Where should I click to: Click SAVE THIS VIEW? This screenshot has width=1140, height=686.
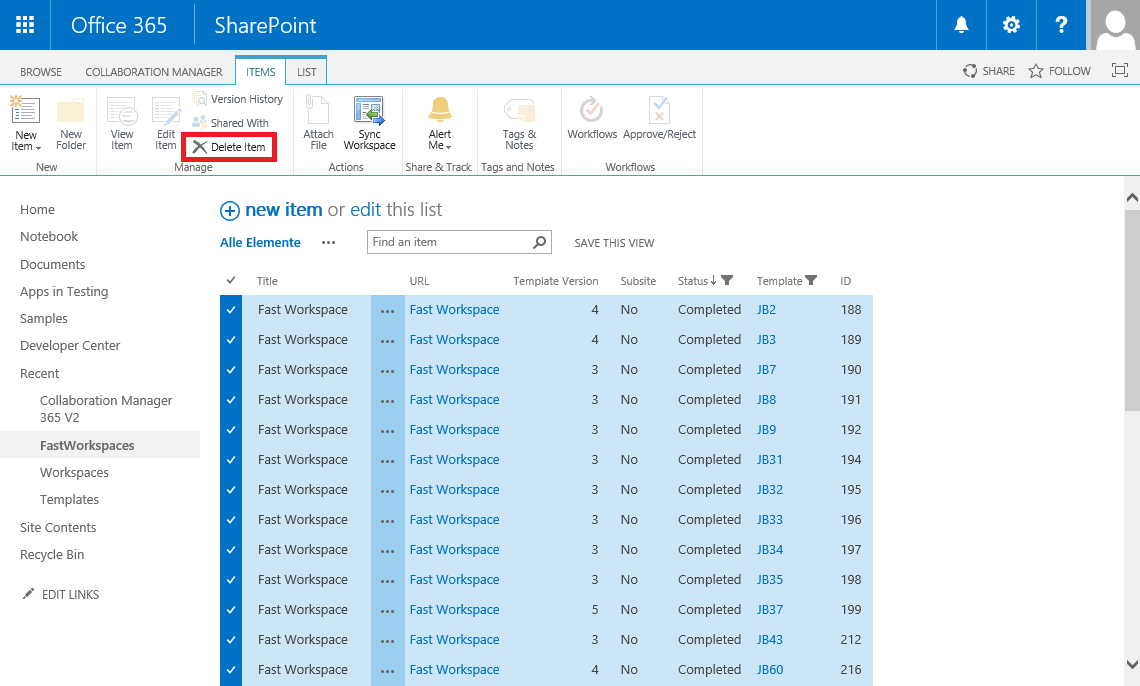tap(614, 243)
